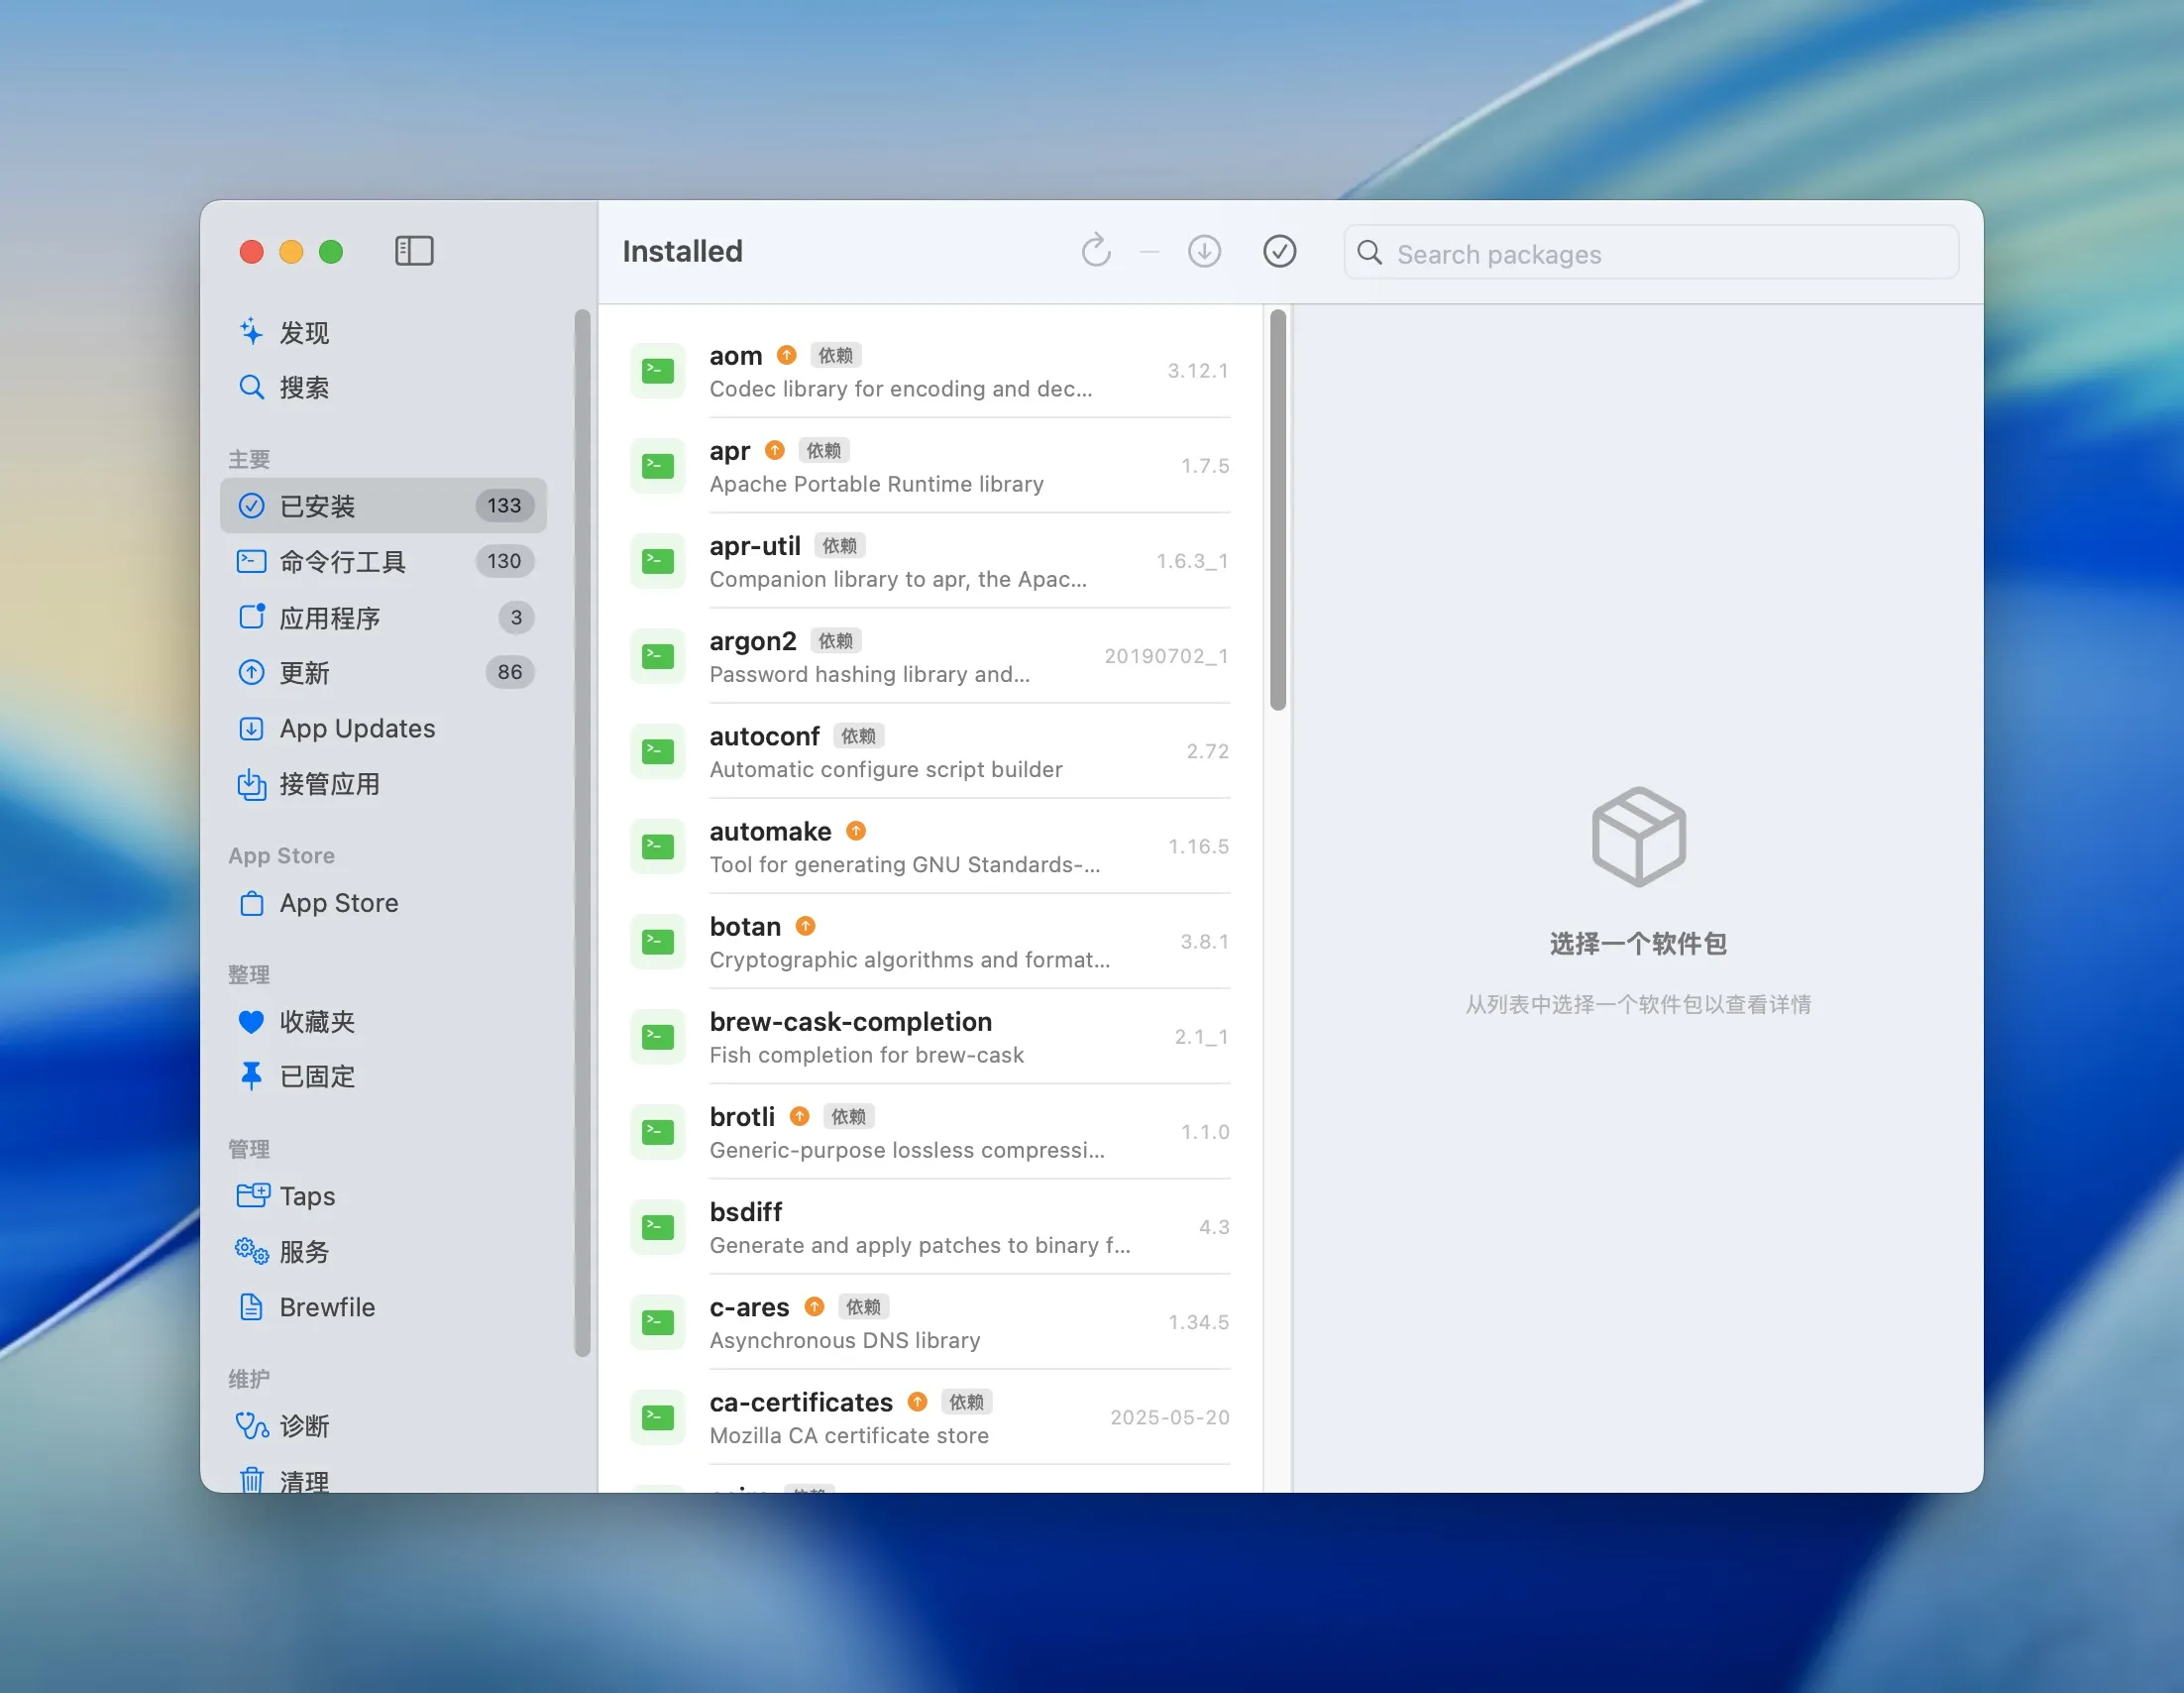
Task: Open the 命令行工具 section
Action: 343,562
